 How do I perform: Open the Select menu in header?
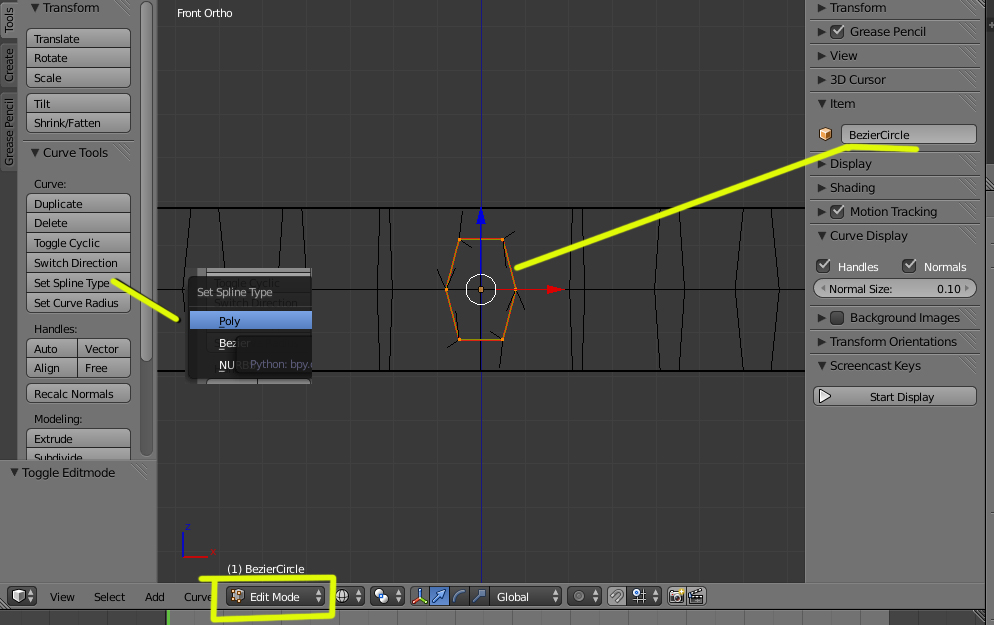(109, 597)
